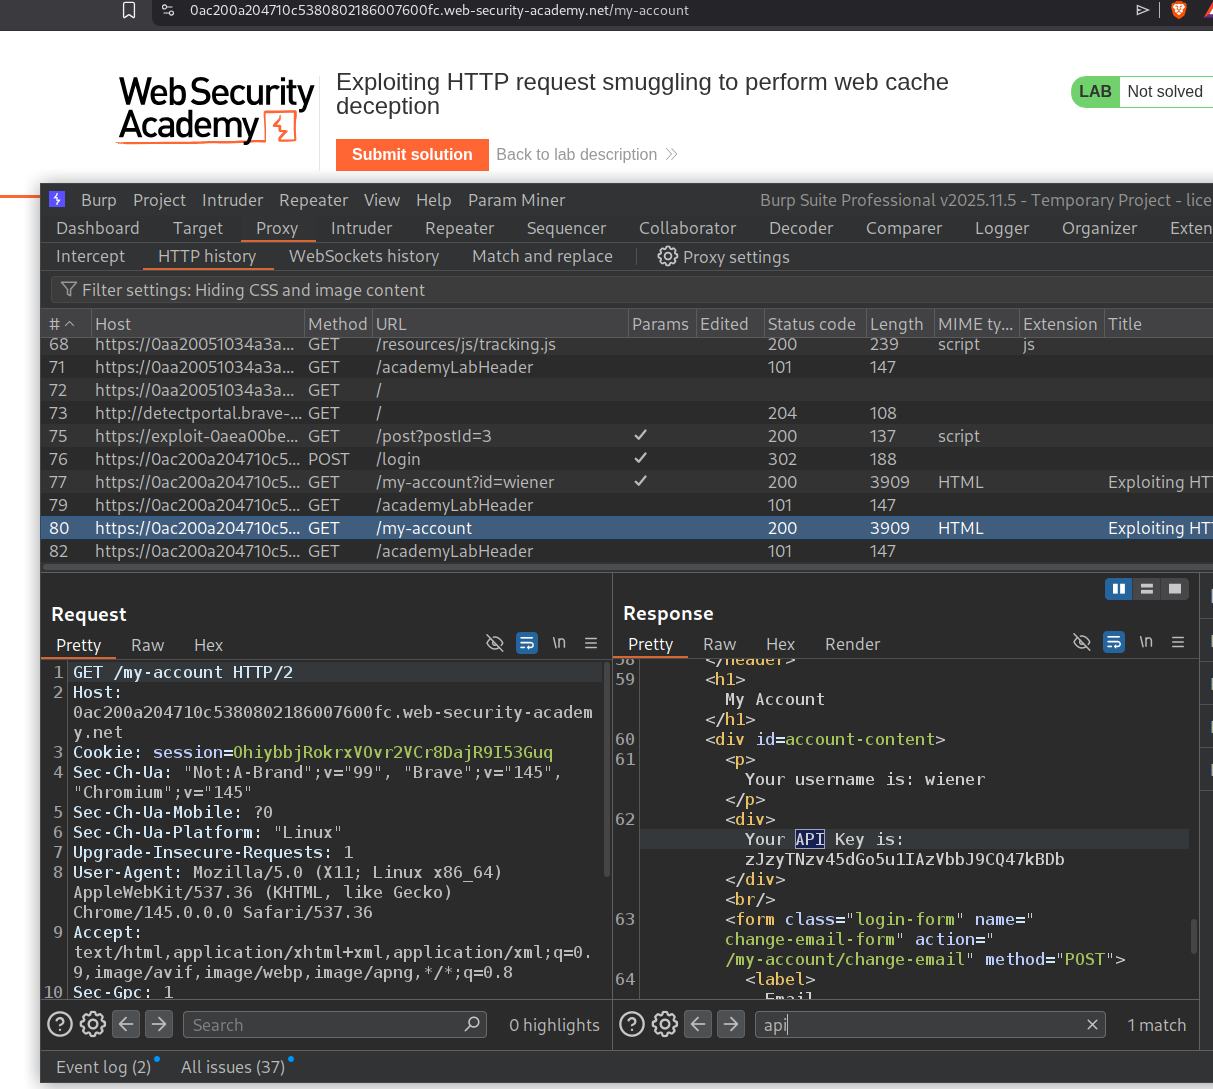Click the Submit solution button

coord(412,154)
